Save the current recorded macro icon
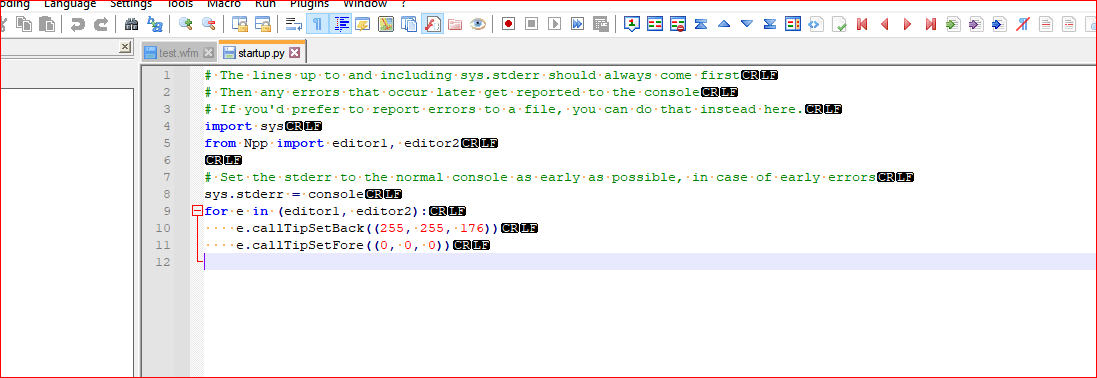The height and width of the screenshot is (378, 1097). click(600, 24)
